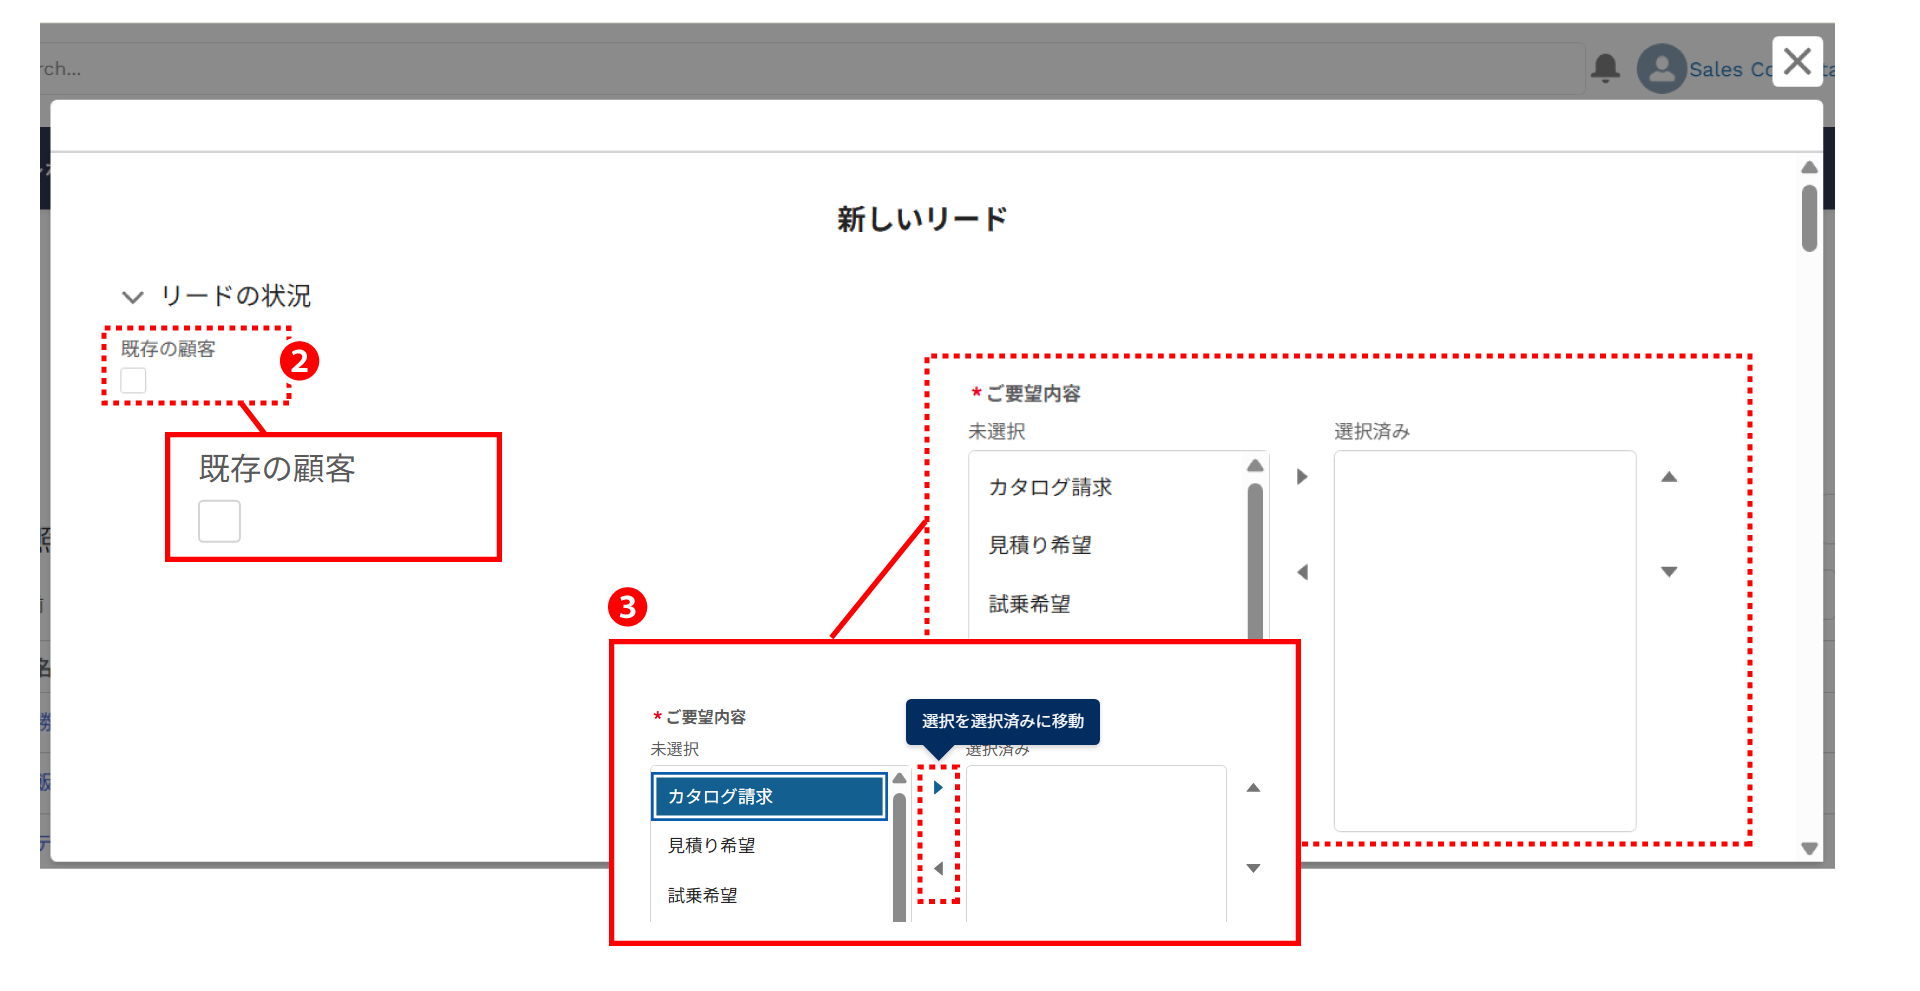Screen dimensions: 1920x991
Task: Click the empty 選択済み list box in the dialog
Action: tap(1484, 640)
